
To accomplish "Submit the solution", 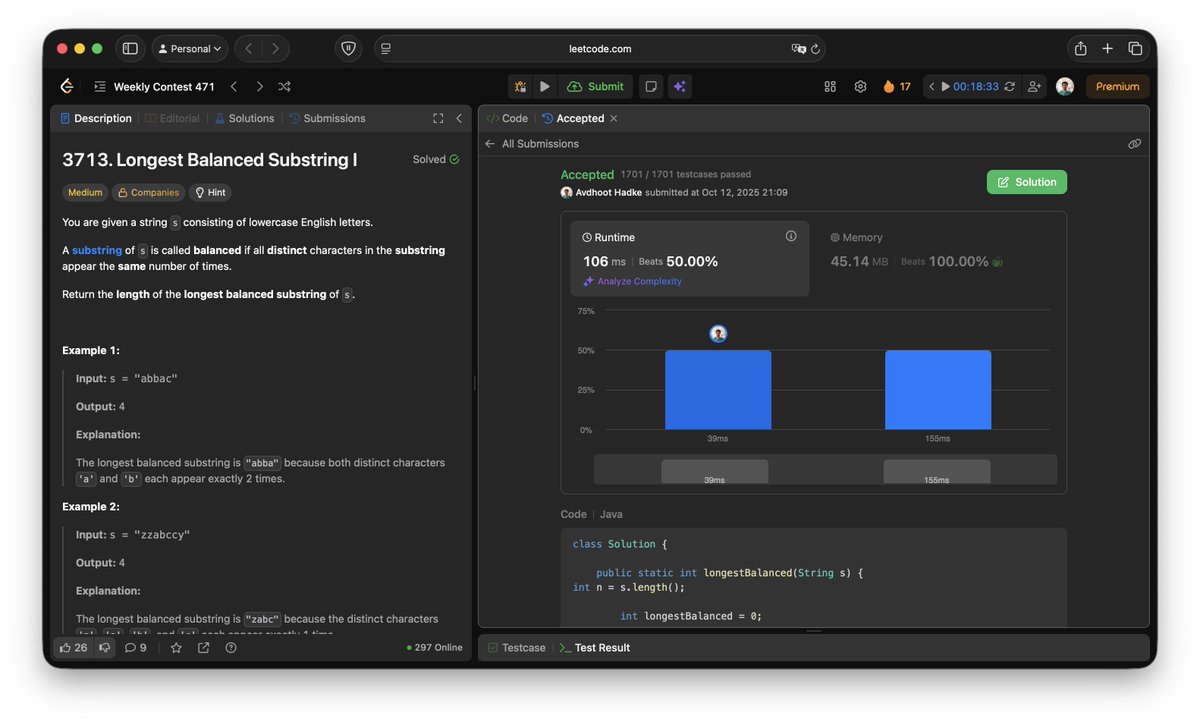I will coord(595,87).
